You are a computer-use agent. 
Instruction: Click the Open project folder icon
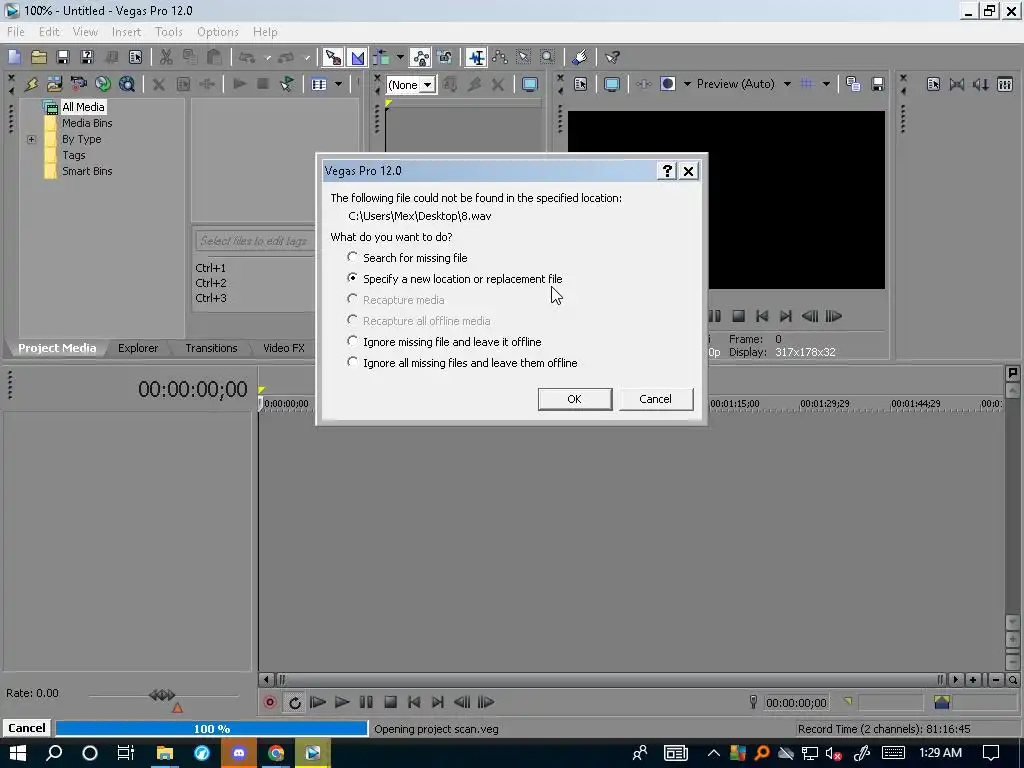coord(39,57)
